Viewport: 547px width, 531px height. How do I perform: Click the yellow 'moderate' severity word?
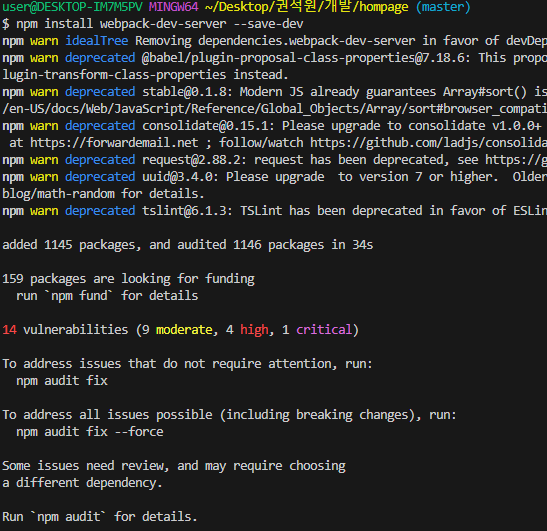[184, 330]
